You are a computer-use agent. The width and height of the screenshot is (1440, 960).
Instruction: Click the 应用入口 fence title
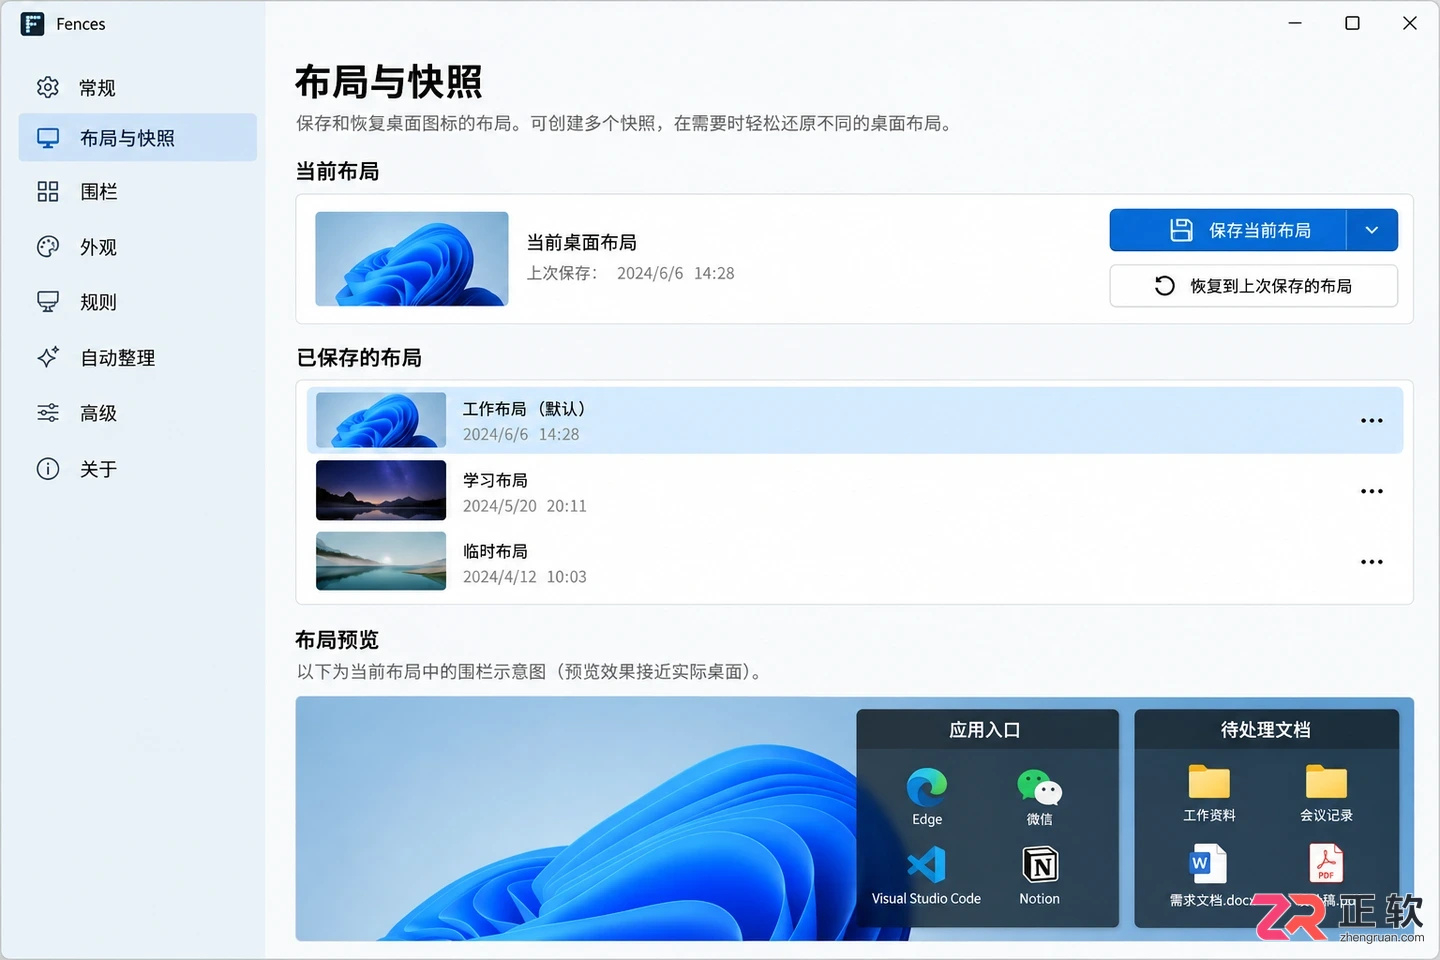[985, 730]
